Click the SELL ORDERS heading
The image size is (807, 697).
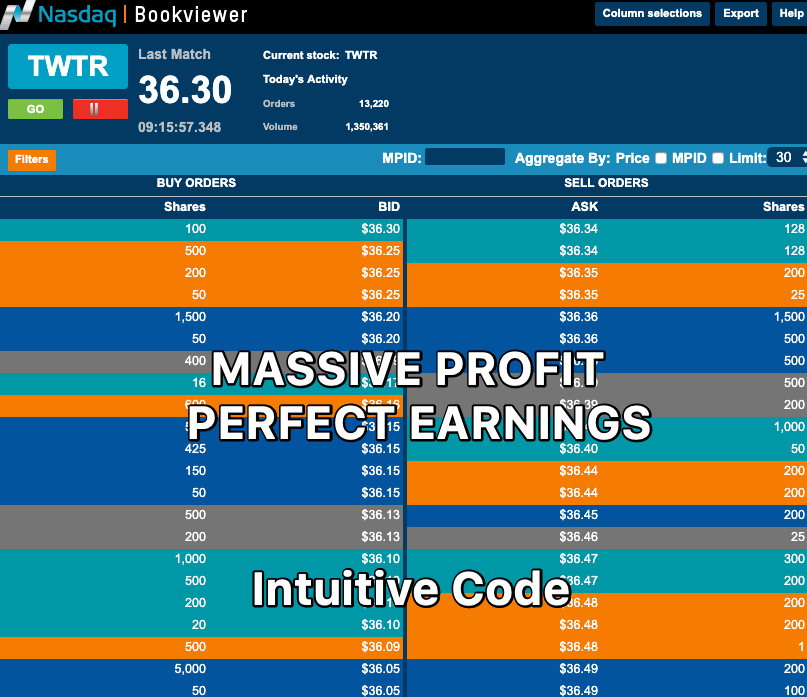pyautogui.click(x=606, y=183)
